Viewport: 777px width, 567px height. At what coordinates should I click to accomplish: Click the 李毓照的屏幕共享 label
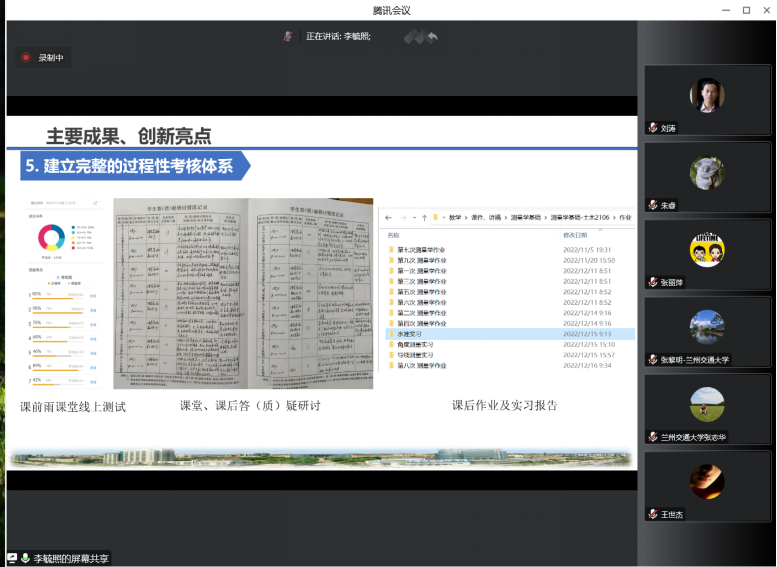[72, 558]
